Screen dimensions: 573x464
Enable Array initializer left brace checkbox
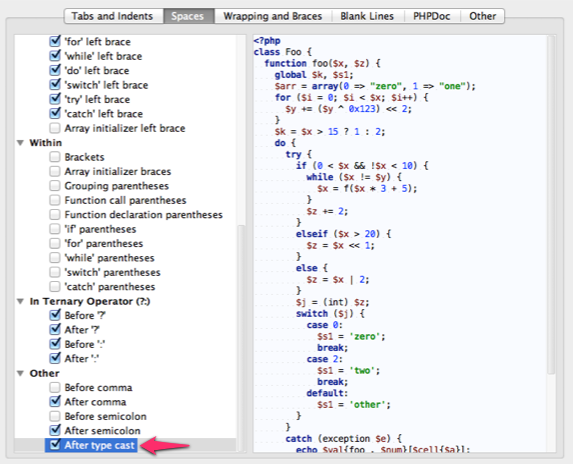pyautogui.click(x=55, y=128)
